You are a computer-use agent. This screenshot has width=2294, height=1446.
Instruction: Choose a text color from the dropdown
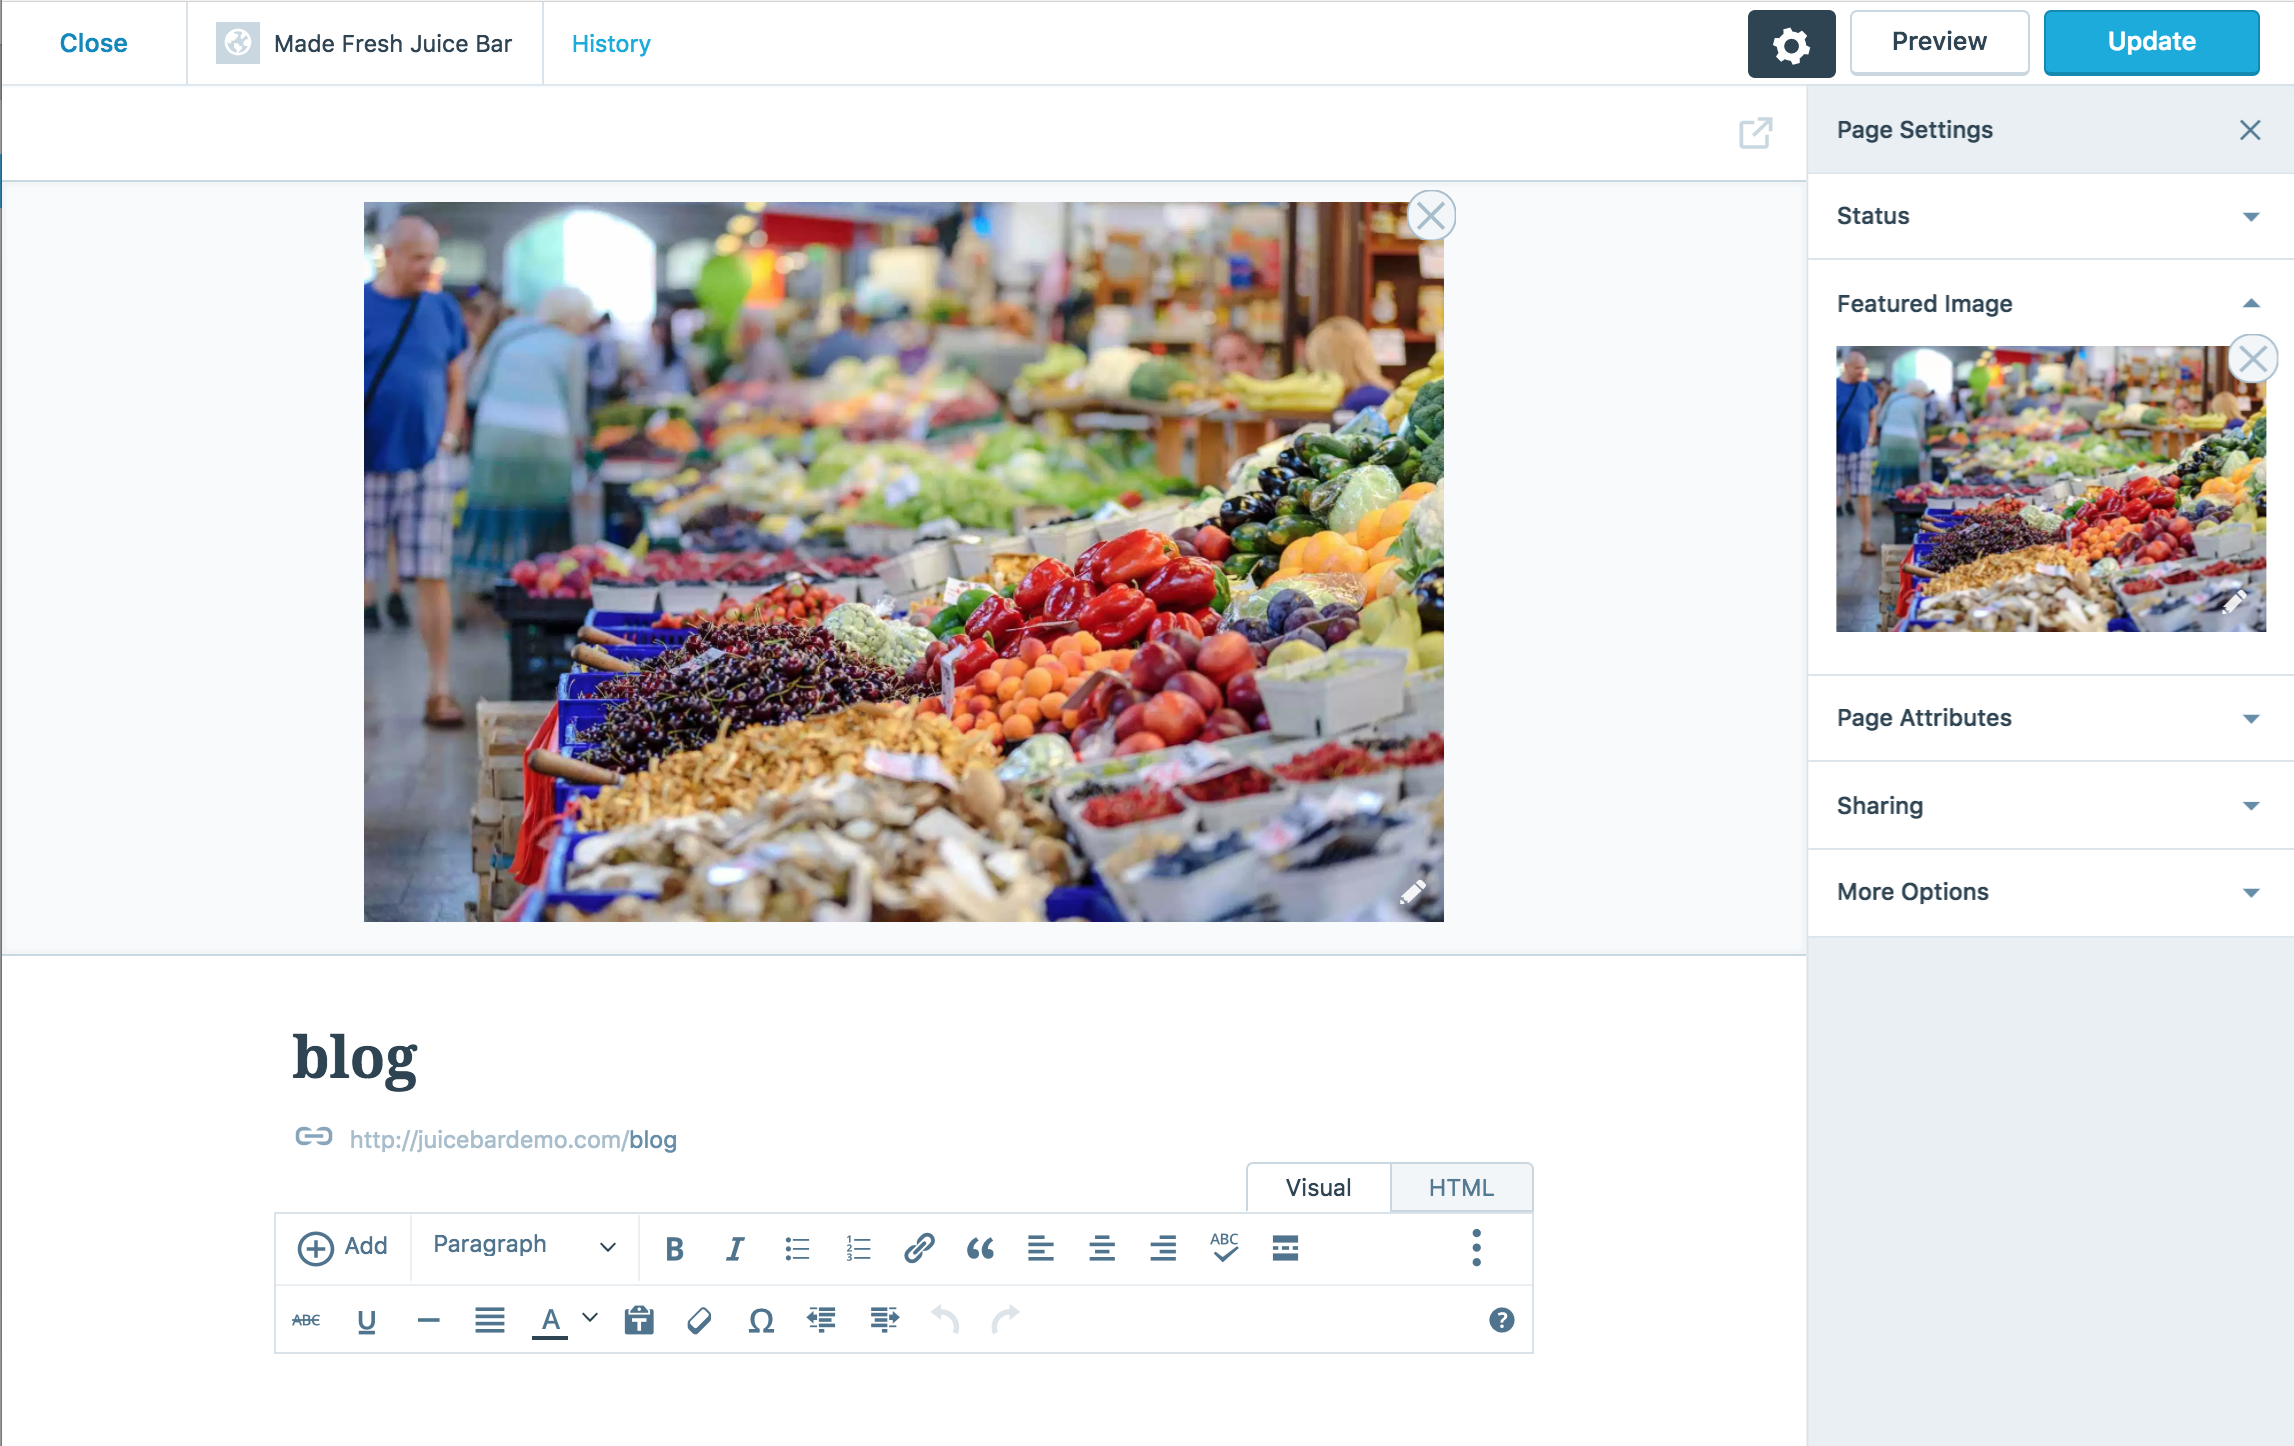pyautogui.click(x=589, y=1319)
